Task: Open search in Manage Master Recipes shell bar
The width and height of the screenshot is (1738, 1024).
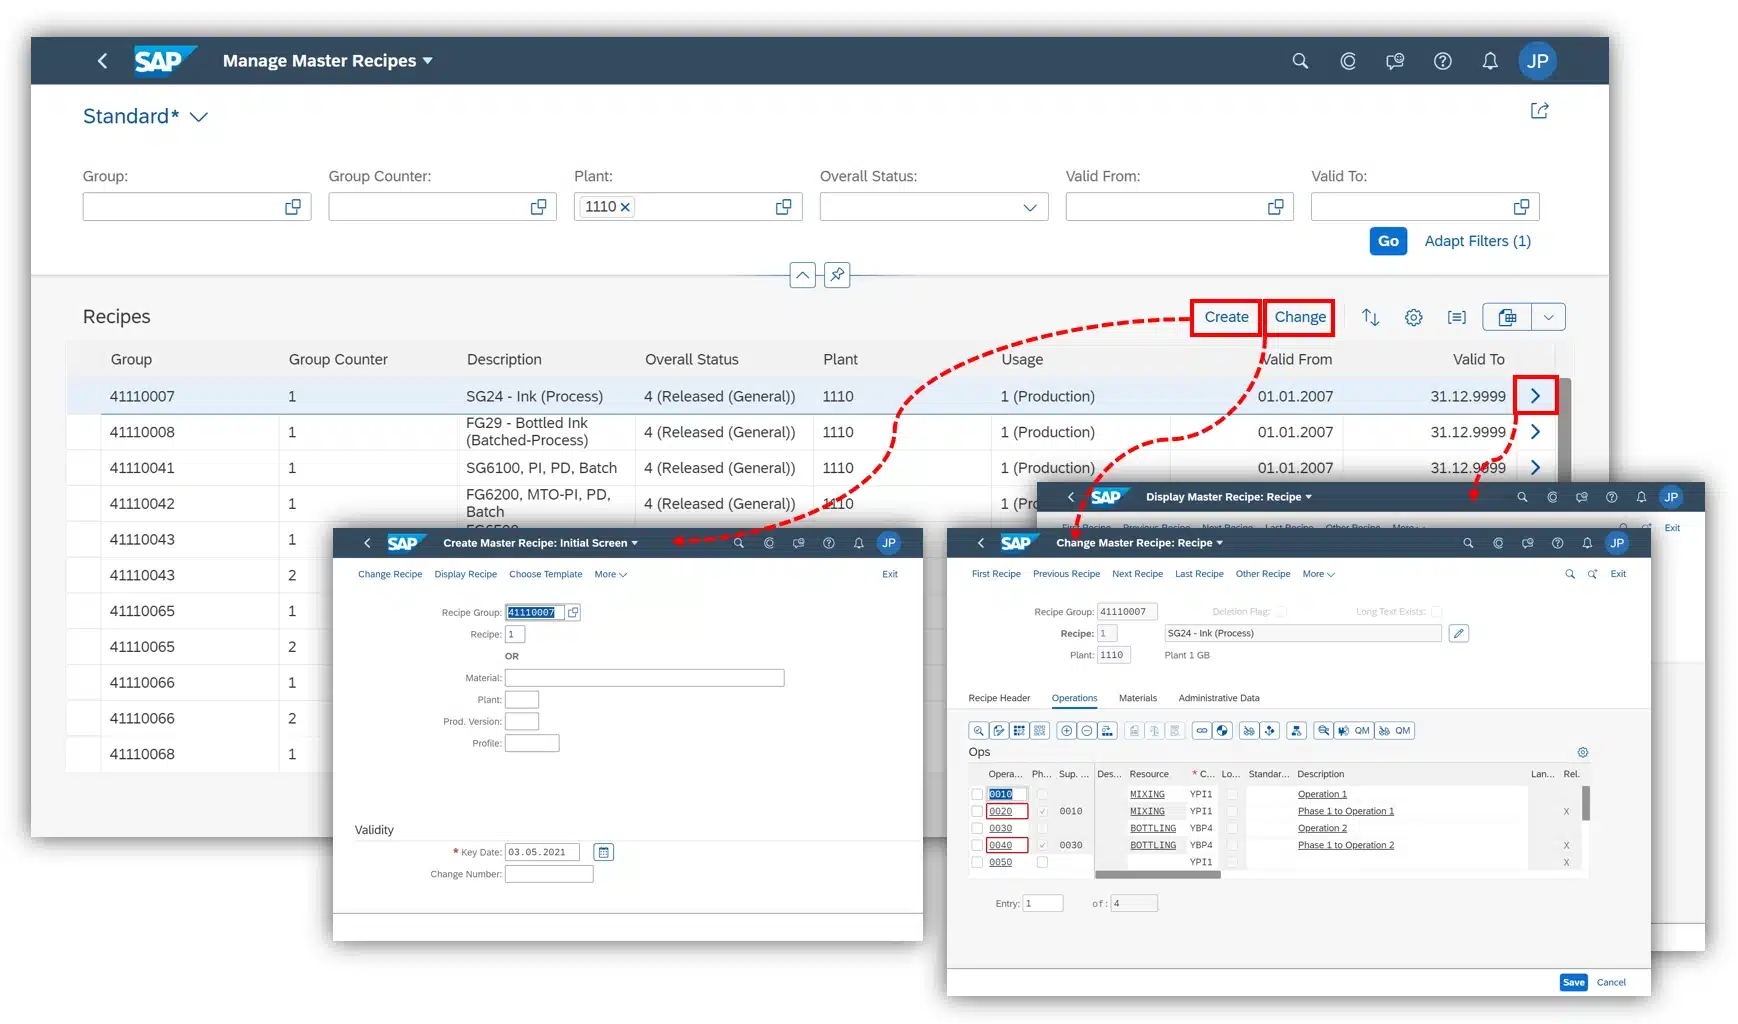Action: click(x=1300, y=61)
